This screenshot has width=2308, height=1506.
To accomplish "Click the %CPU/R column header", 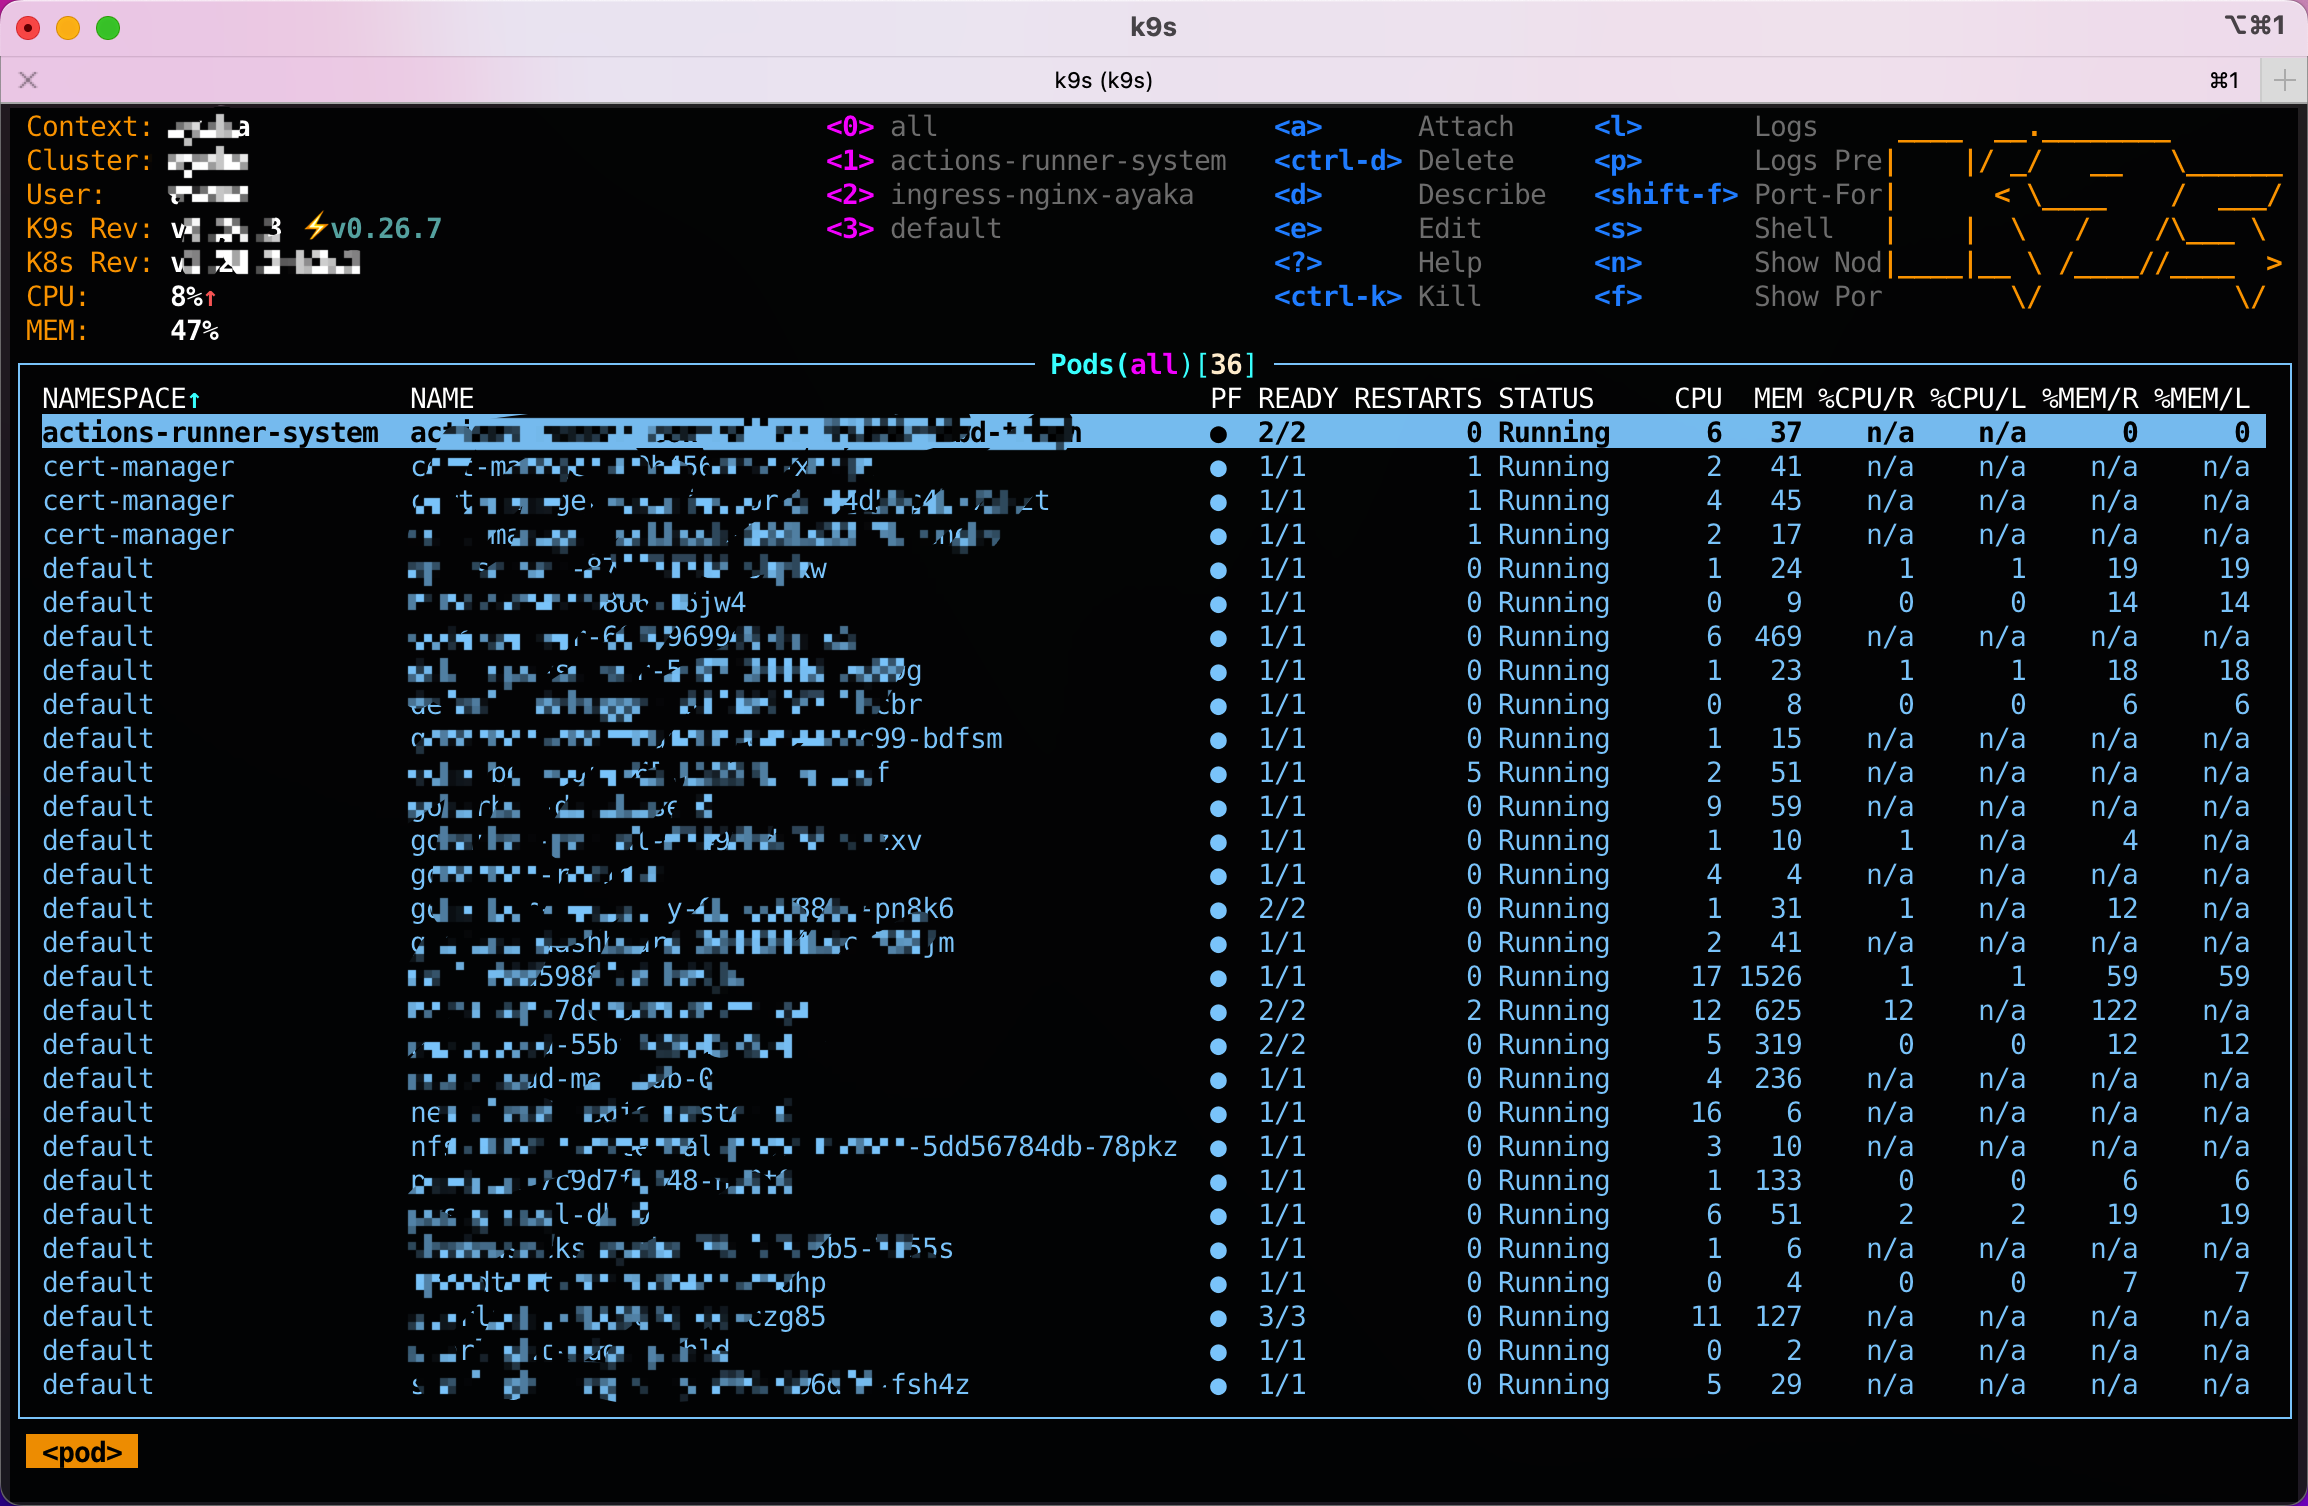I will click(1866, 399).
